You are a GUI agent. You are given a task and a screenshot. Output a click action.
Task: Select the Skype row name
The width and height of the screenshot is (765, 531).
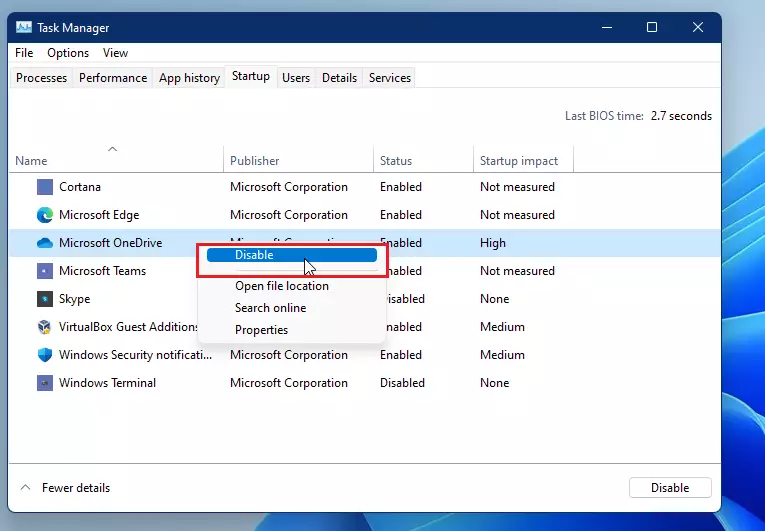coord(75,299)
